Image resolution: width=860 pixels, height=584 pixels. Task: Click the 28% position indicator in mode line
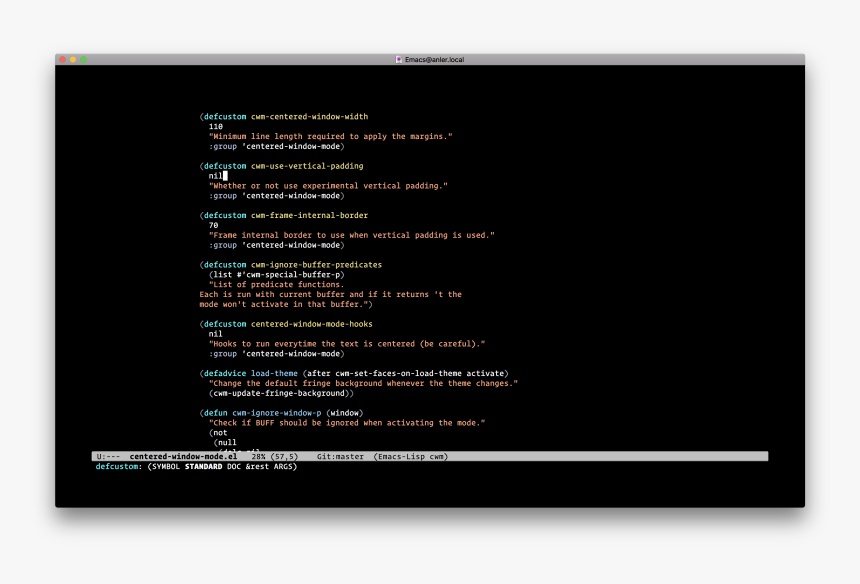click(258, 456)
